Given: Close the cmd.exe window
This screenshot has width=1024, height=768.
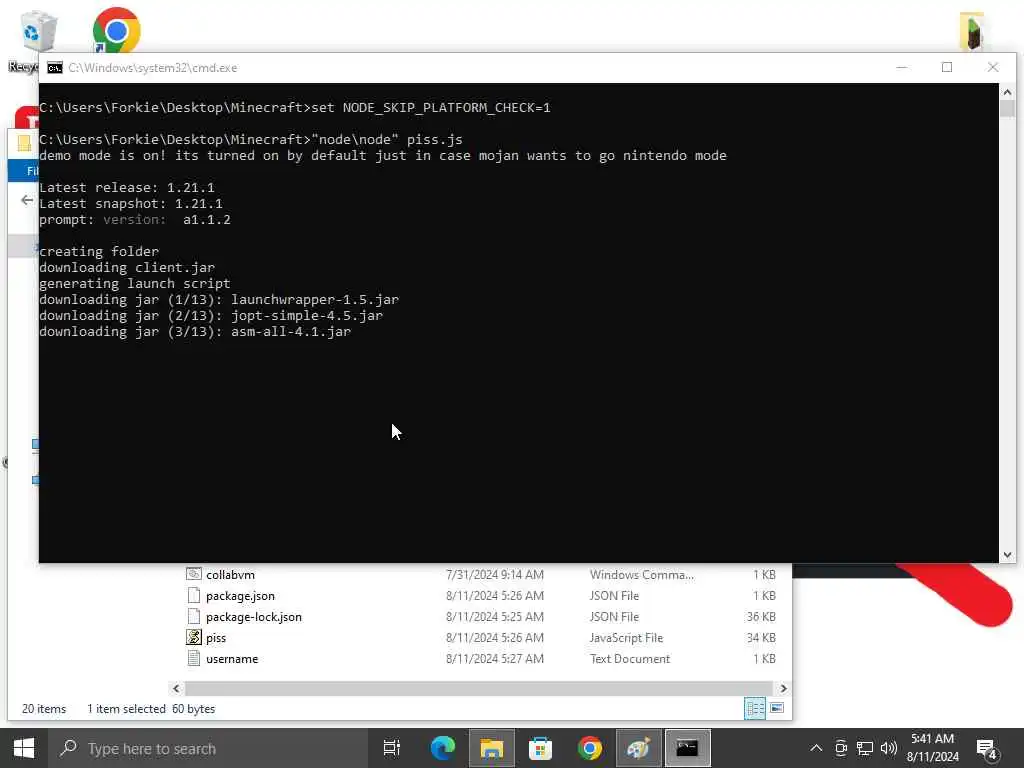Looking at the screenshot, I should tap(993, 67).
